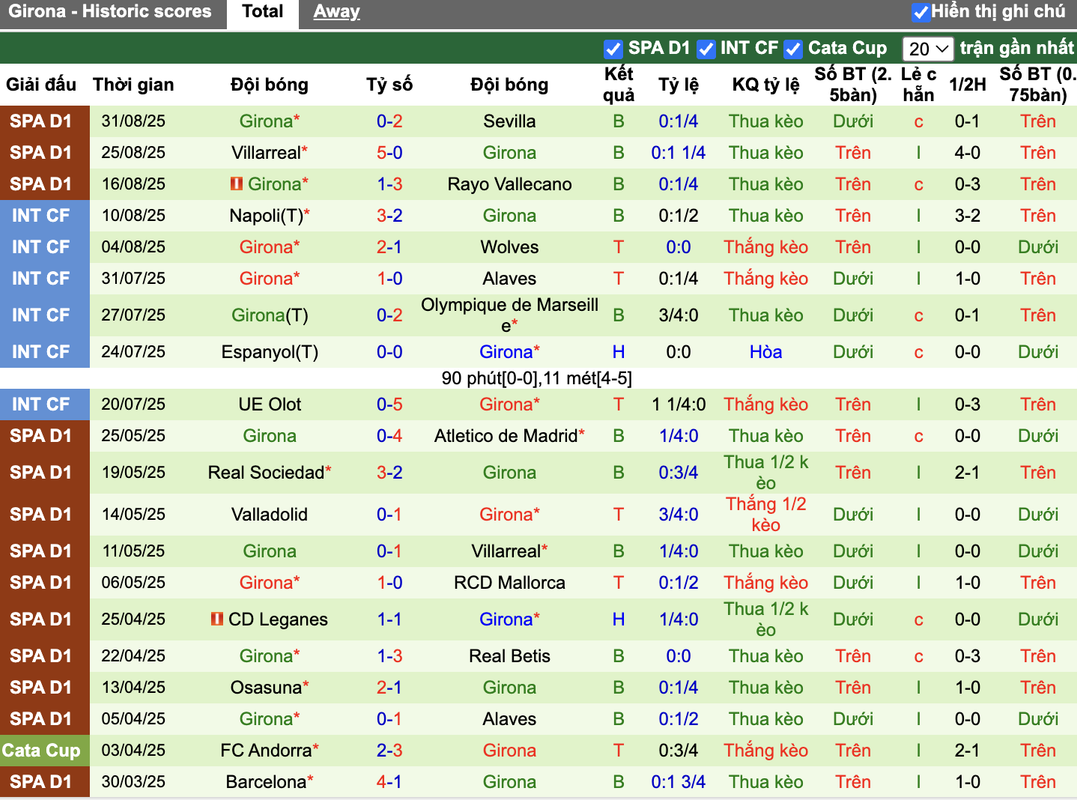
Task: Toggle the Hiển thị ghi chú checkbox
Action: point(920,12)
